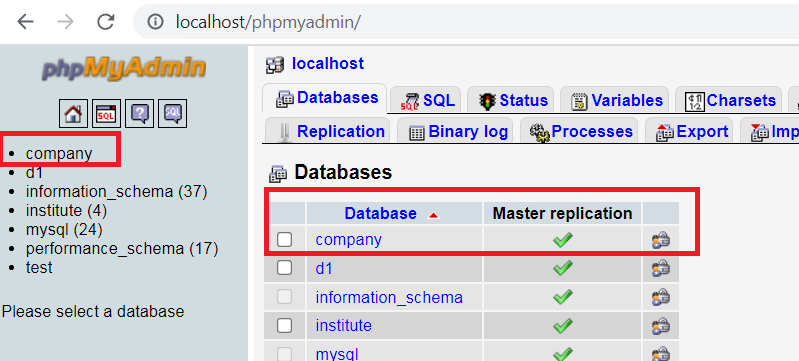Image resolution: width=799 pixels, height=361 pixels.
Task: Open the Status tab
Action: click(511, 100)
